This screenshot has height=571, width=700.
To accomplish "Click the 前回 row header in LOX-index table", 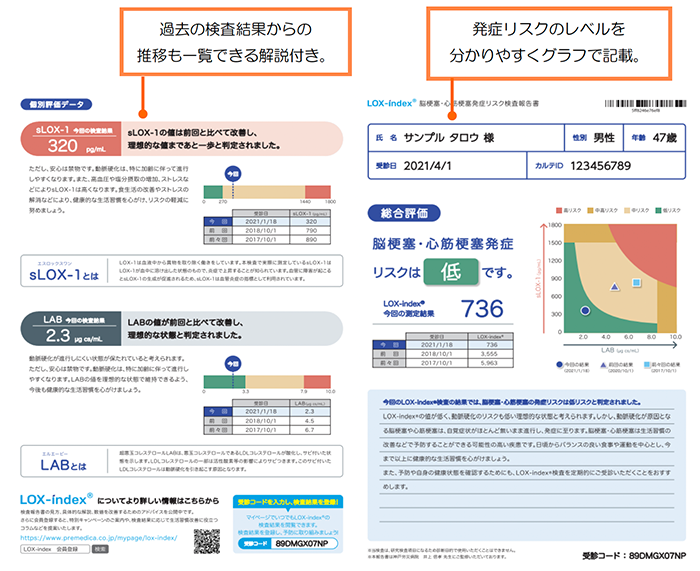I will click(389, 354).
